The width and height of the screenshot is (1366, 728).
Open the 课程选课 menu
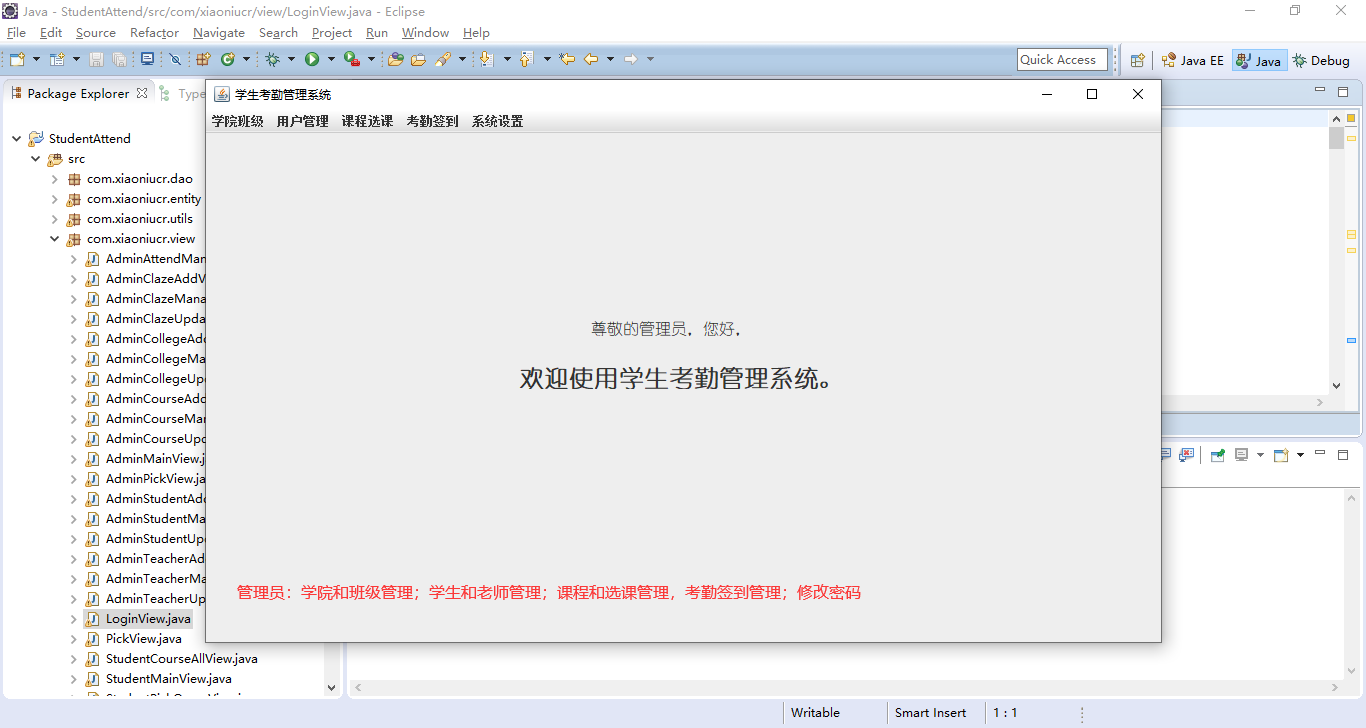point(367,121)
